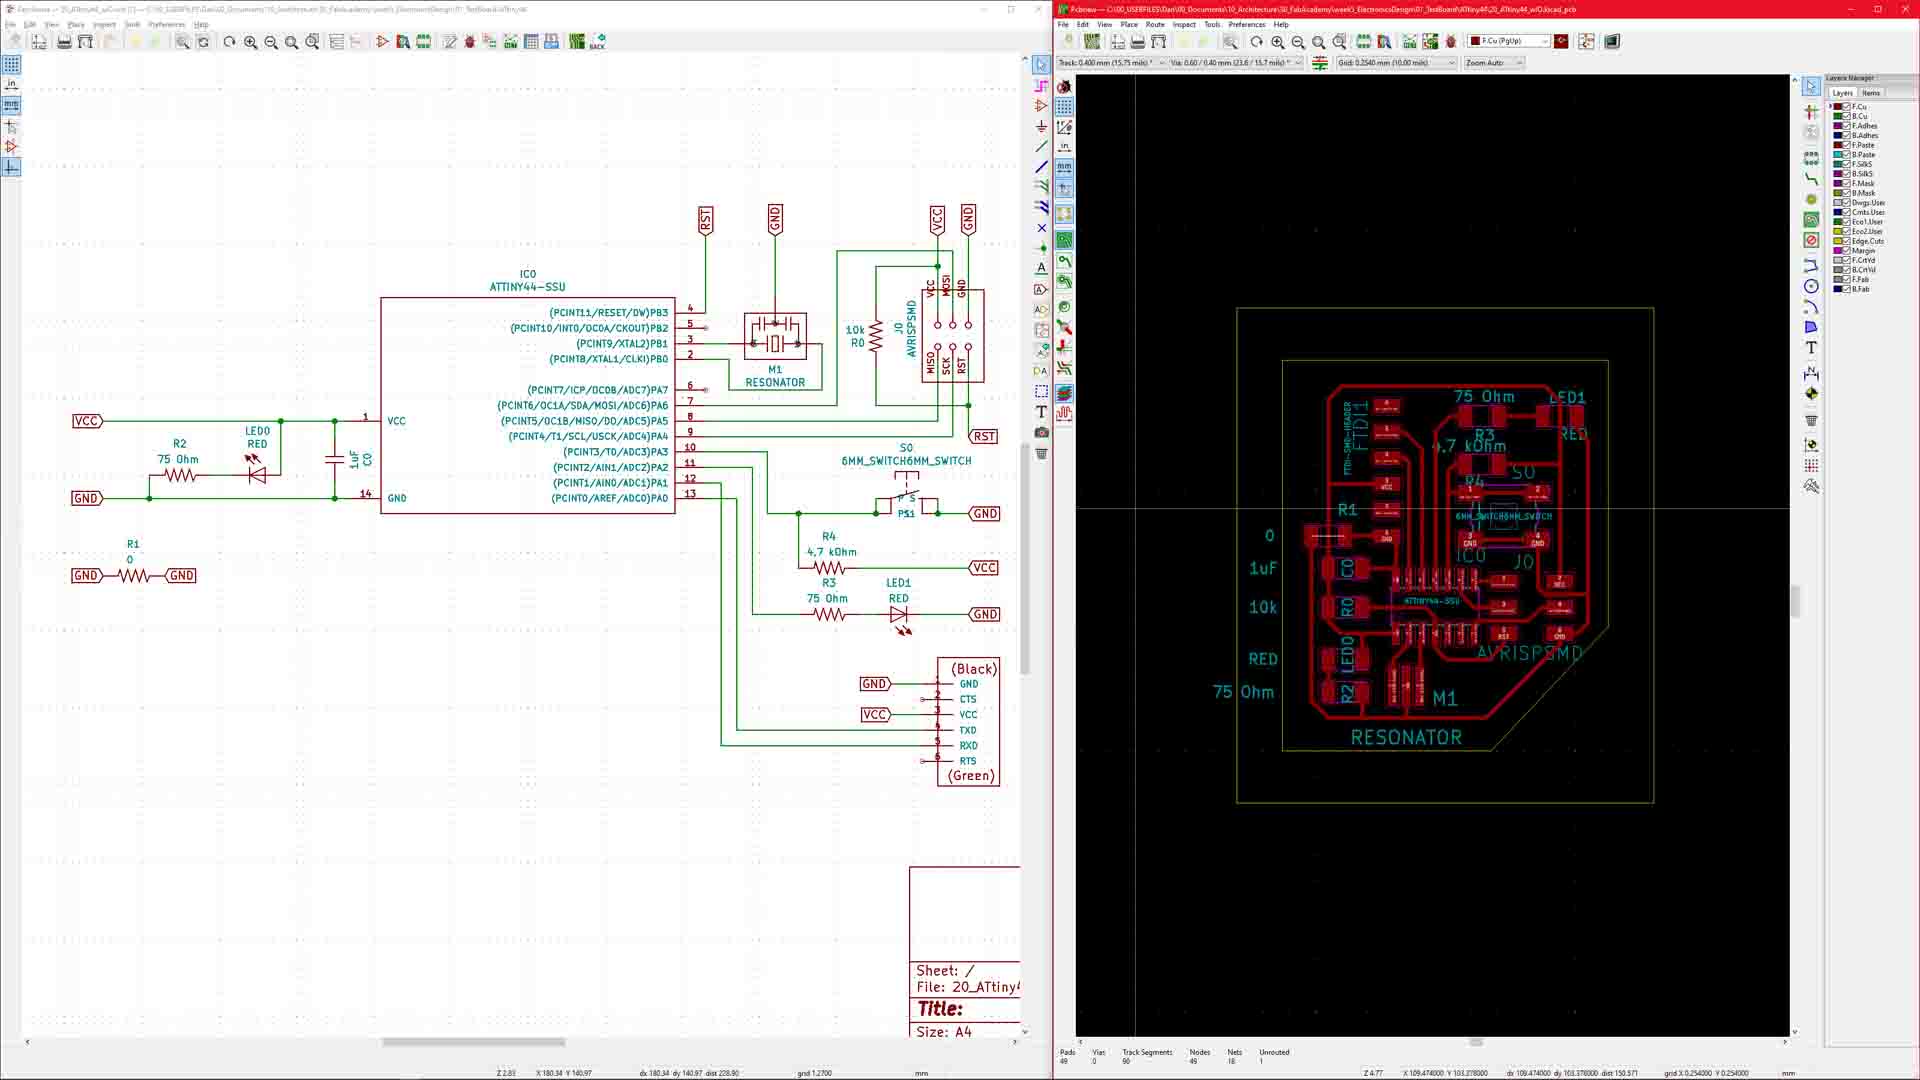Select Add Text tool in Pcbnew sidebar

point(1811,348)
